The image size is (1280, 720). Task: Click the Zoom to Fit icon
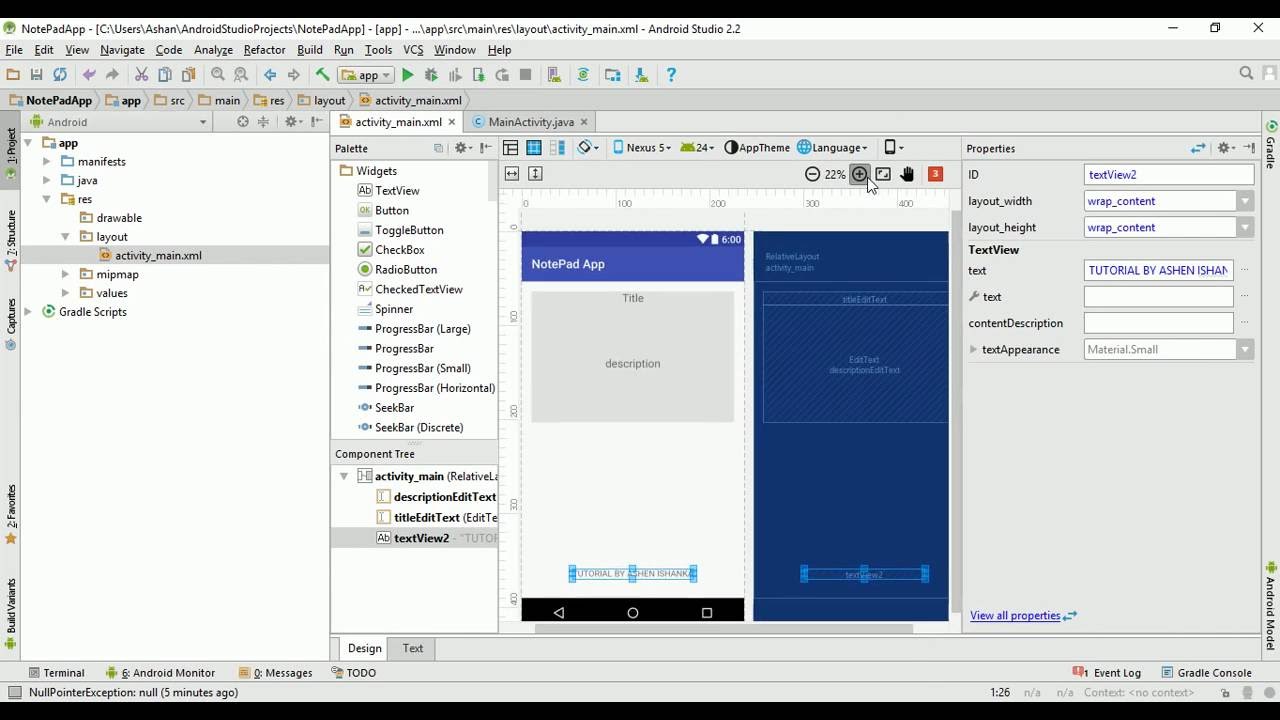[x=883, y=174]
